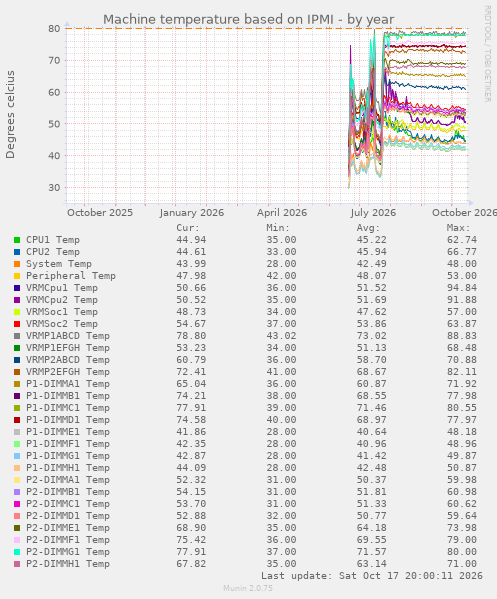Image resolution: width=497 pixels, height=599 pixels.
Task: Select the 'CPU2 Temp' legend label
Action: click(x=53, y=252)
